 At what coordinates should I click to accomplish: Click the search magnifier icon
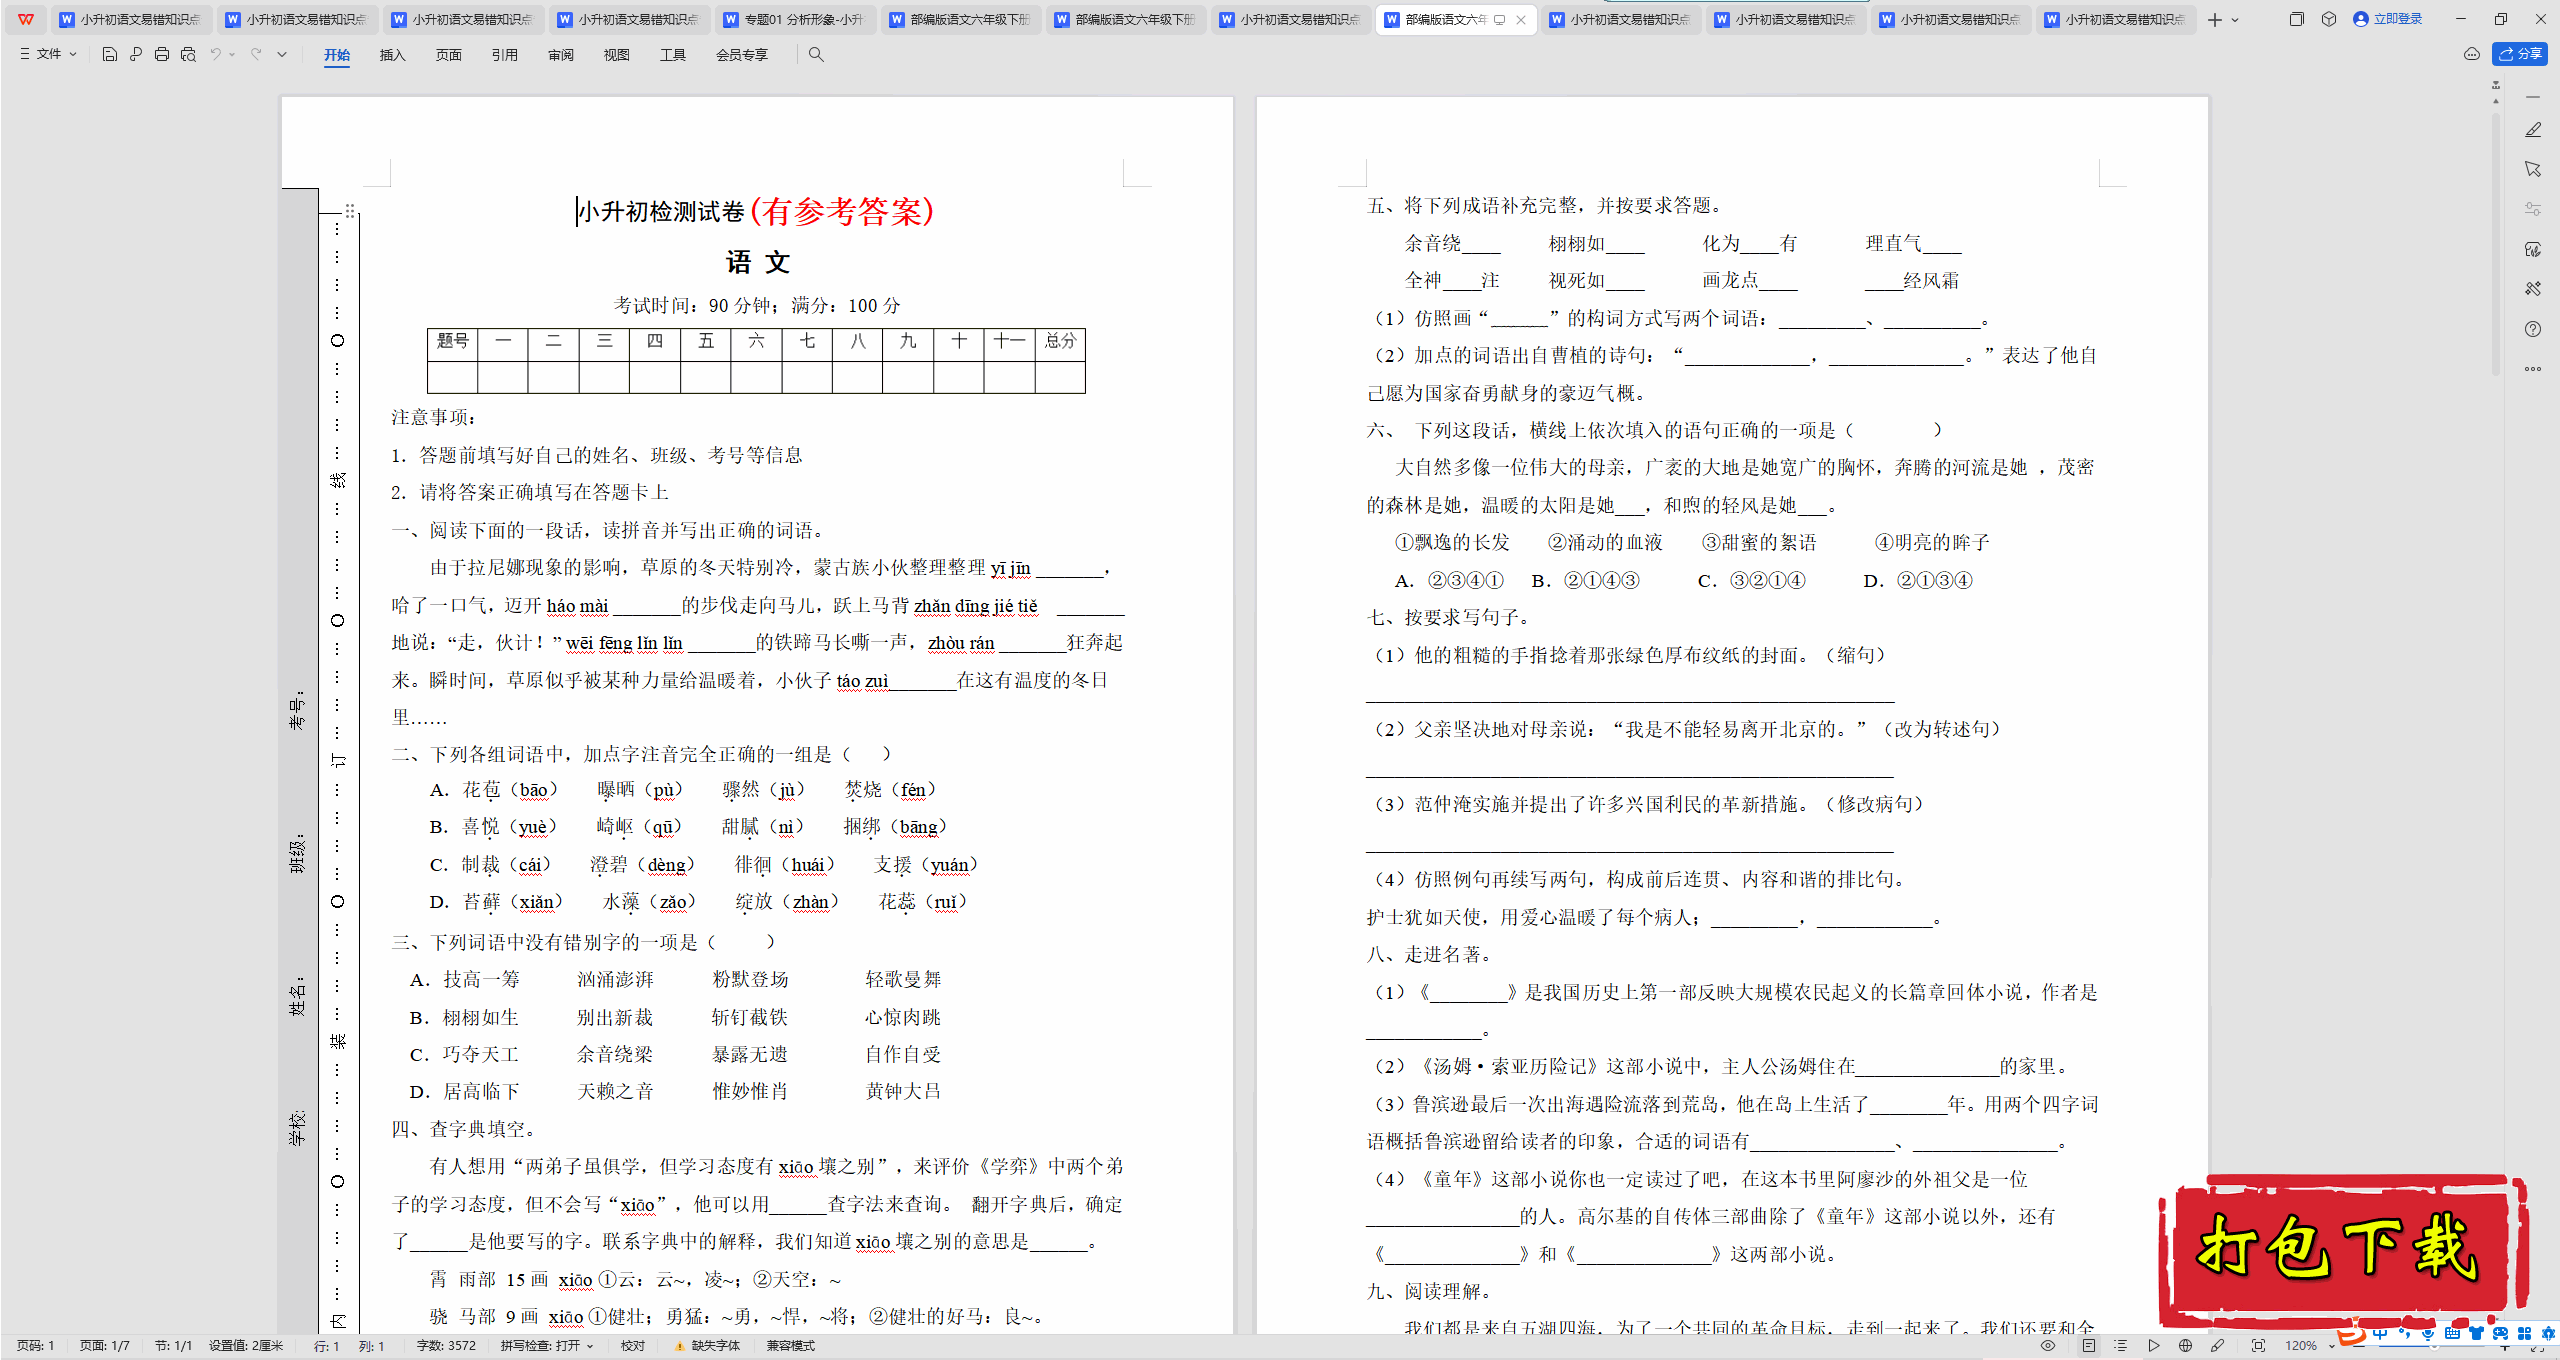click(816, 55)
